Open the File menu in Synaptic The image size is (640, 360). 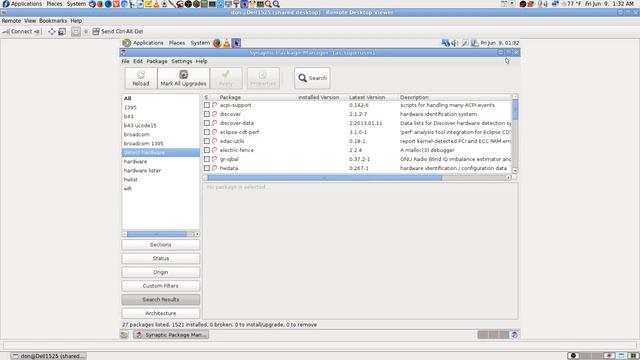click(x=125, y=61)
